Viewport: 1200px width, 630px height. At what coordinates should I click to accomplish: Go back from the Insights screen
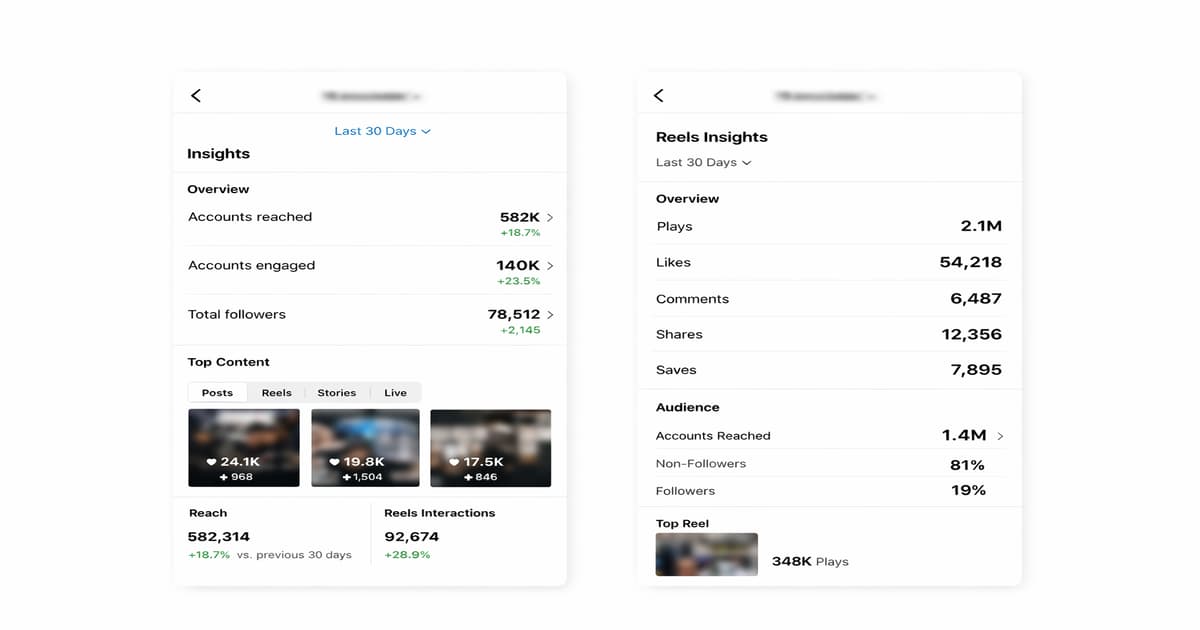(x=196, y=95)
